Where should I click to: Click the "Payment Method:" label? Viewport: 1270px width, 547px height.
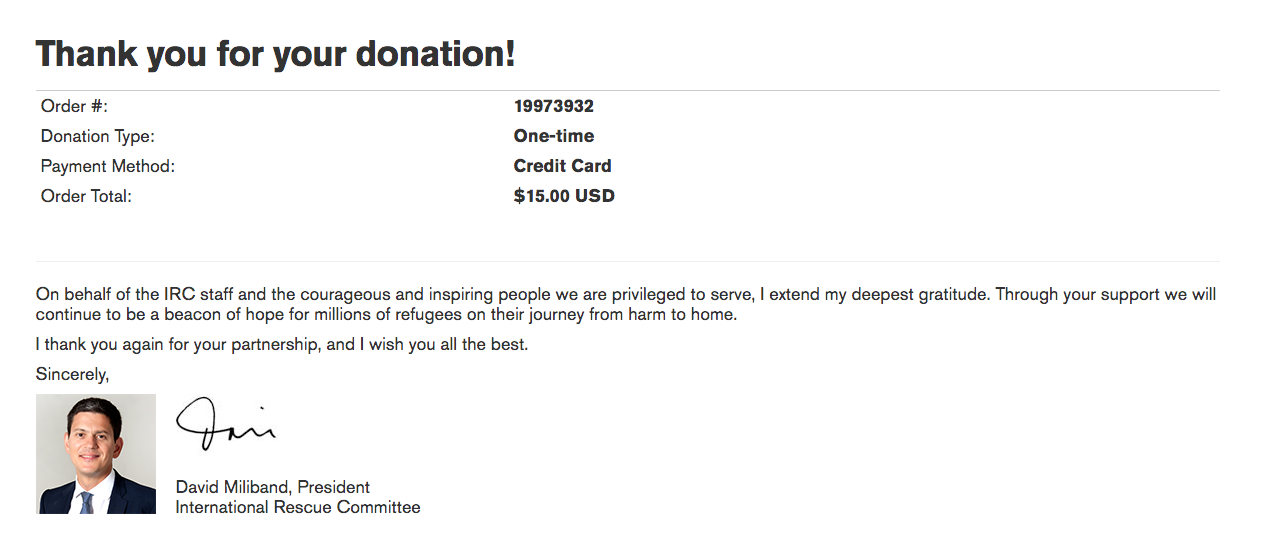click(108, 166)
